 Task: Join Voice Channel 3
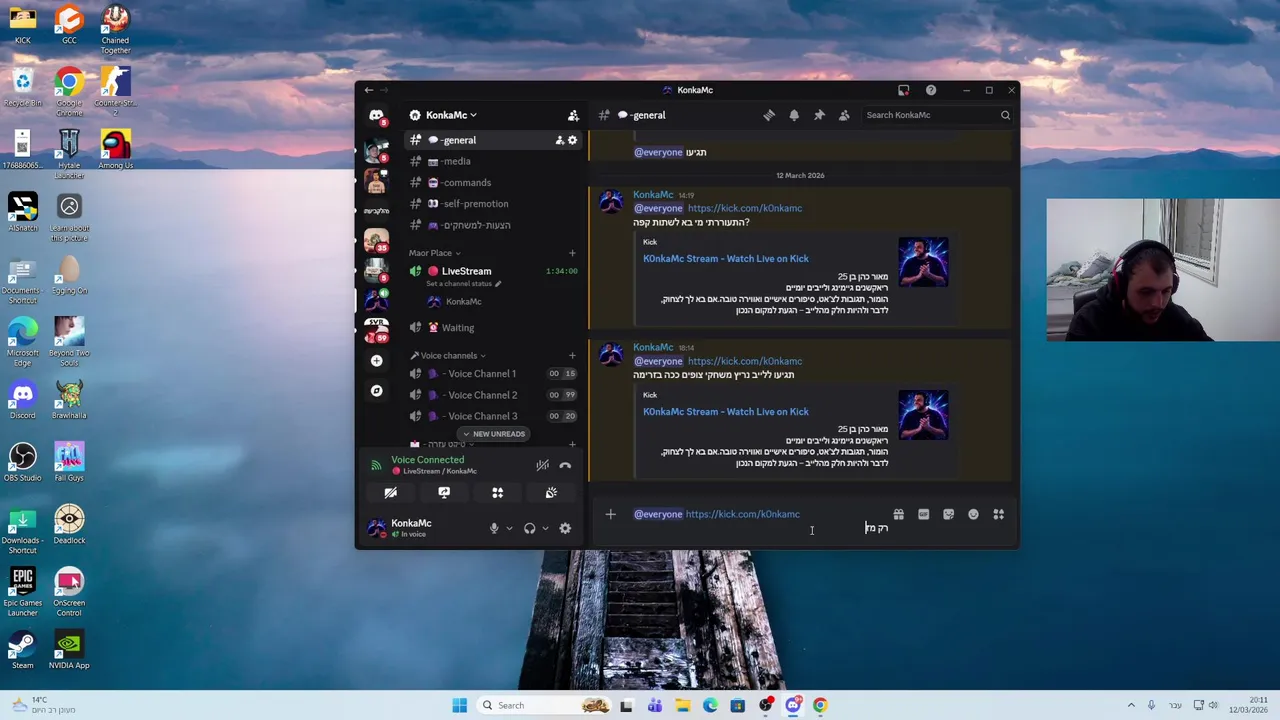click(493, 416)
